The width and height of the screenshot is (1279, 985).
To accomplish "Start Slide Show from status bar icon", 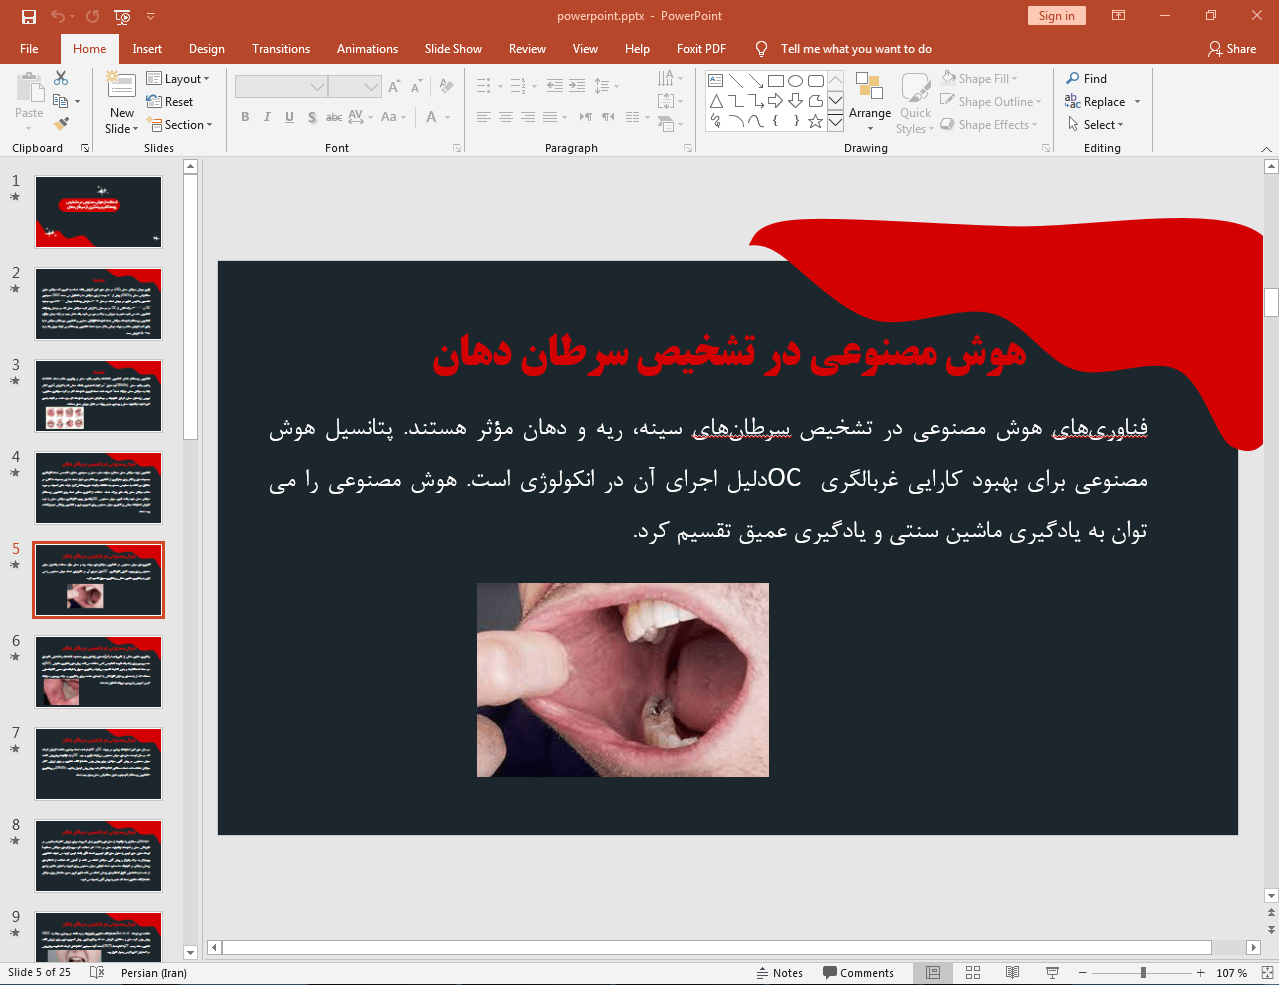I will pyautogui.click(x=1052, y=973).
